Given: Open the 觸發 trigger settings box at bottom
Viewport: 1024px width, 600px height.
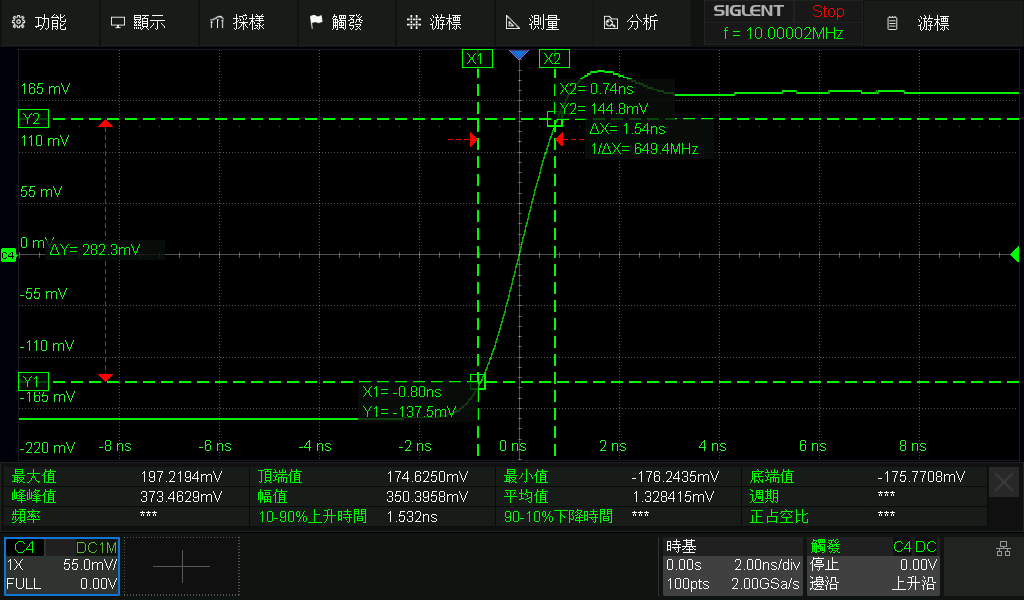Looking at the screenshot, I should (873, 566).
